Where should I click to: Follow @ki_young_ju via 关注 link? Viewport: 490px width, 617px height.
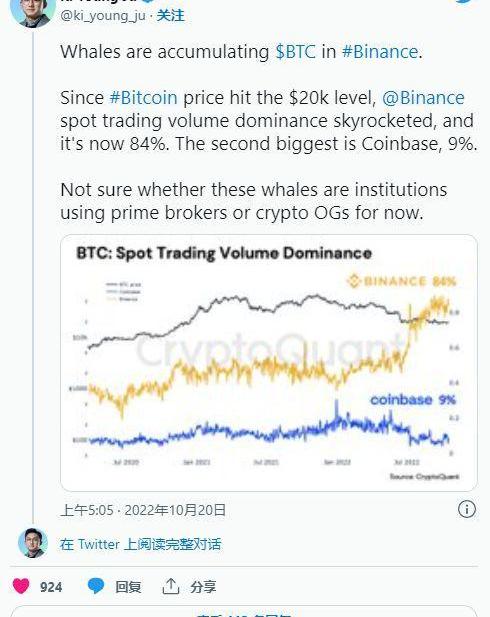pyautogui.click(x=170, y=16)
